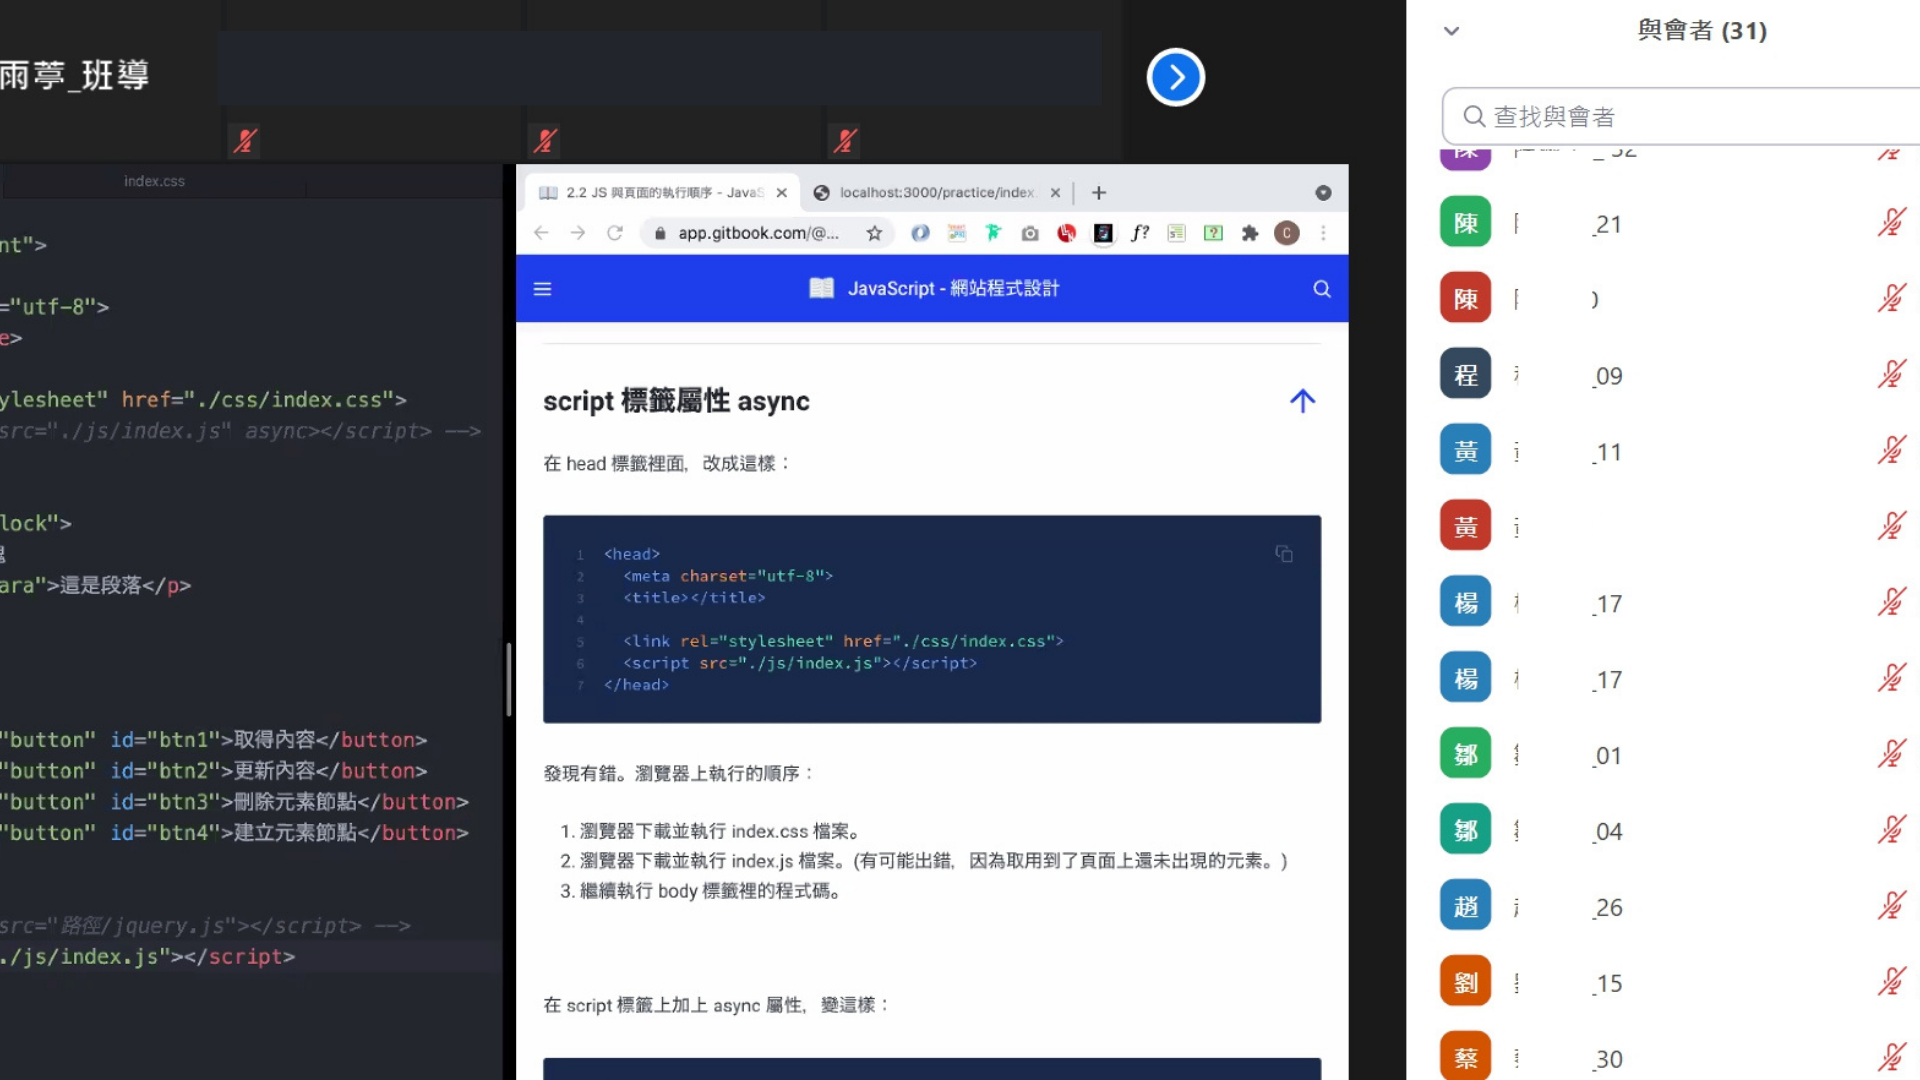Click the red circular extension icon
1920x1080 pixels.
1067,233
